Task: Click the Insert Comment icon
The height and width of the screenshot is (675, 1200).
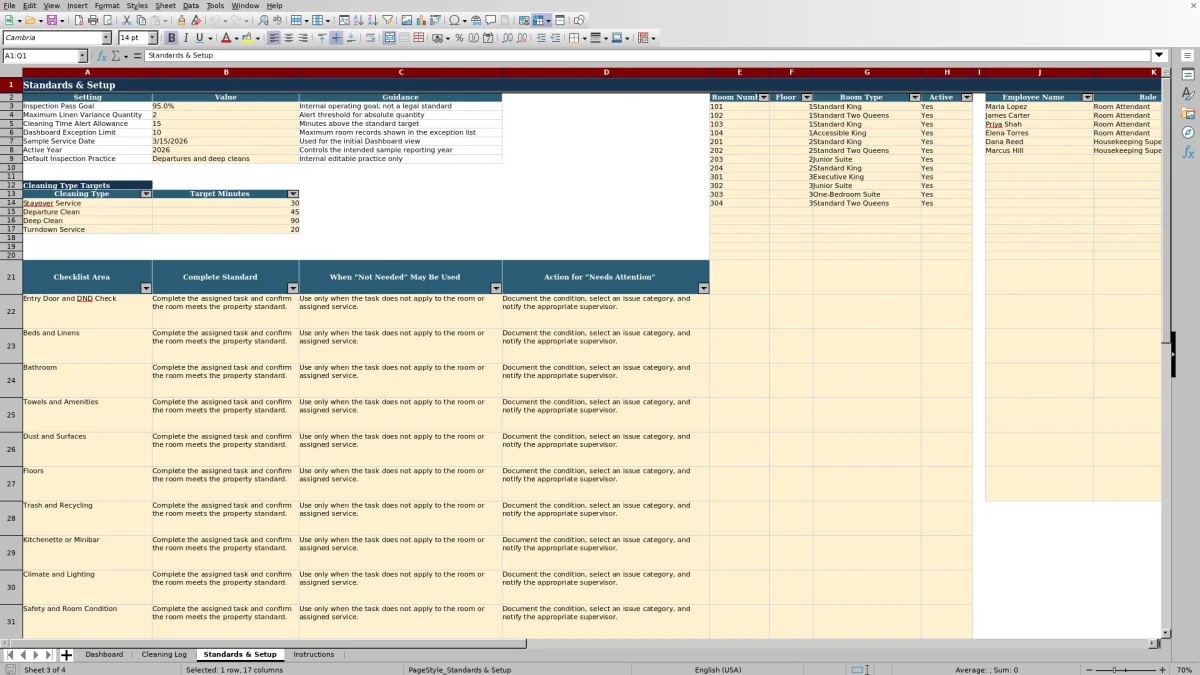Action: tap(491, 20)
